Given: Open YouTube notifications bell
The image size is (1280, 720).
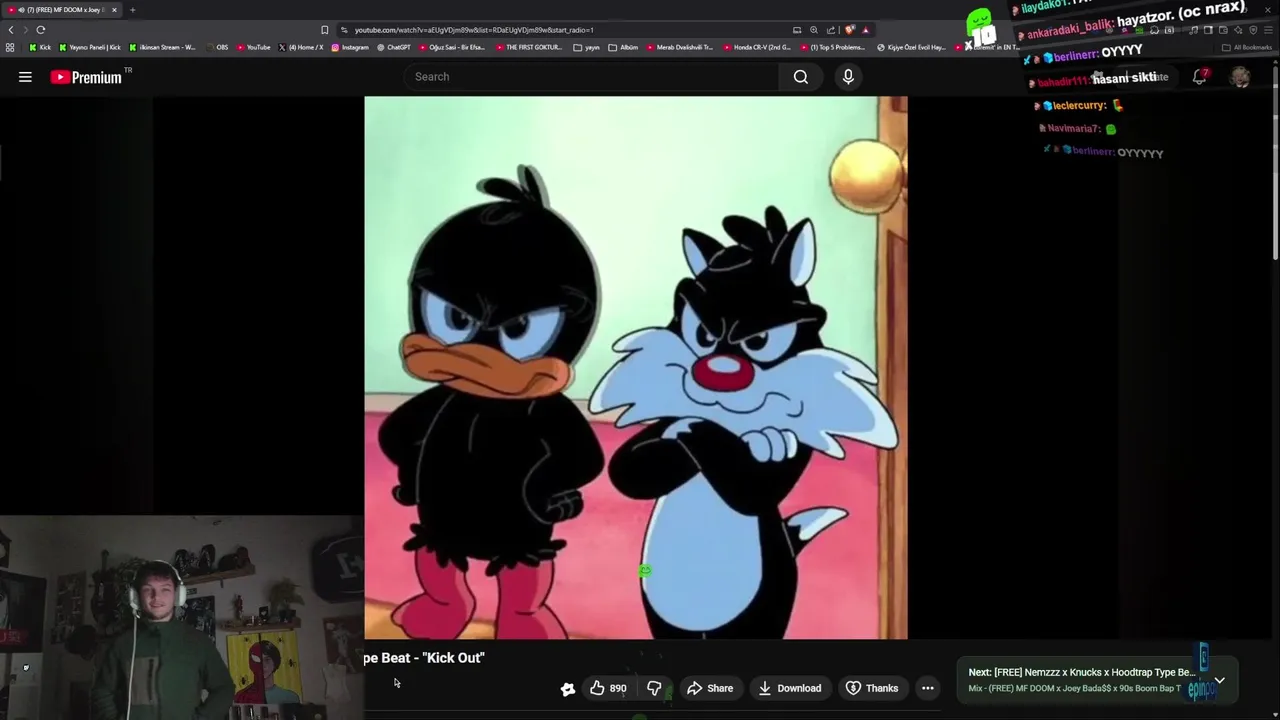Looking at the screenshot, I should pos(1200,77).
